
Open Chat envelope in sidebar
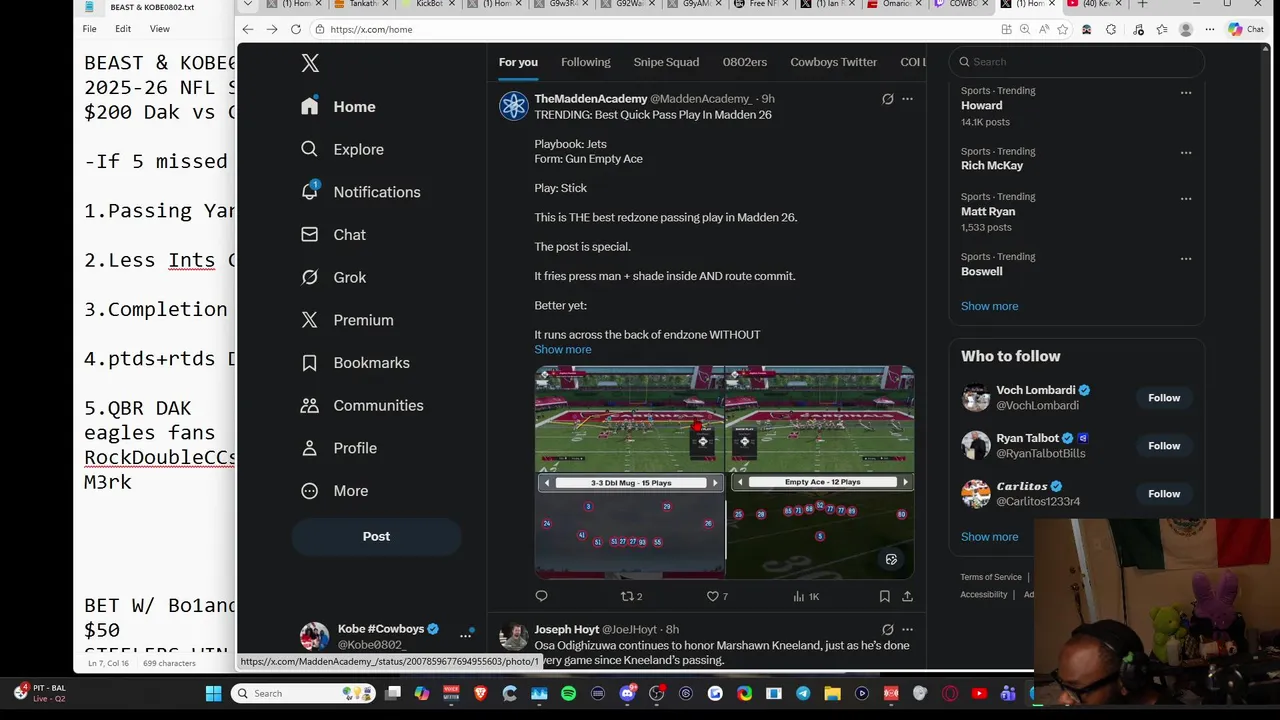pyautogui.click(x=310, y=234)
